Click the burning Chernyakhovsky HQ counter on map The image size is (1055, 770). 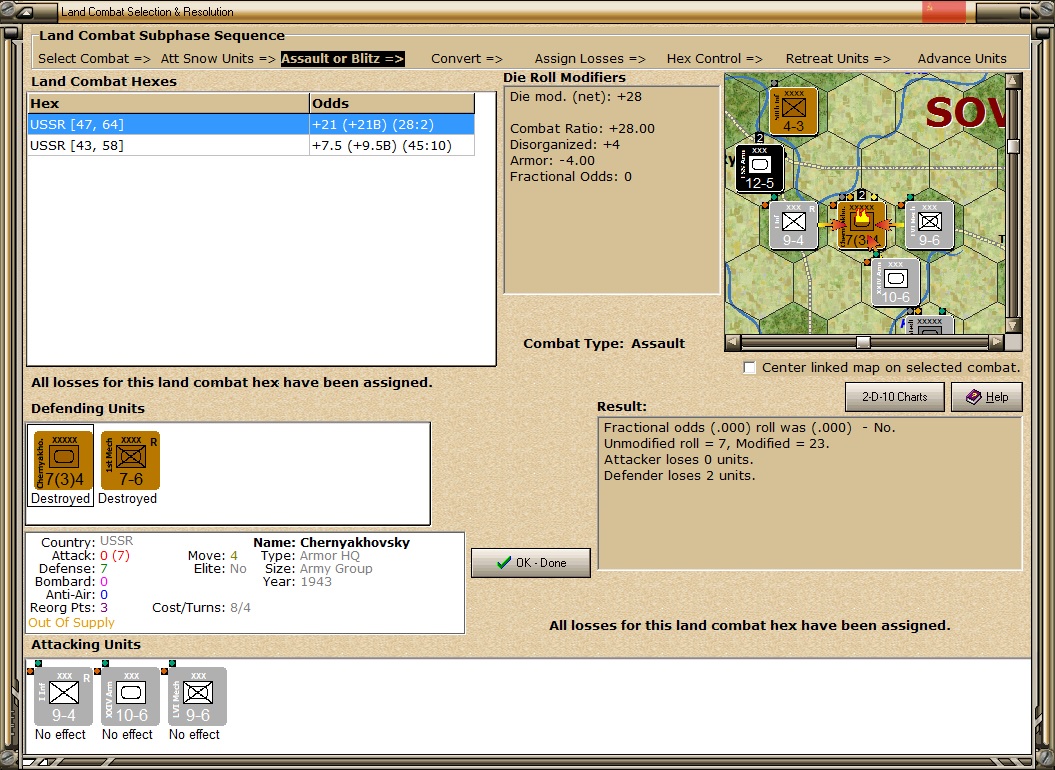[x=861, y=225]
